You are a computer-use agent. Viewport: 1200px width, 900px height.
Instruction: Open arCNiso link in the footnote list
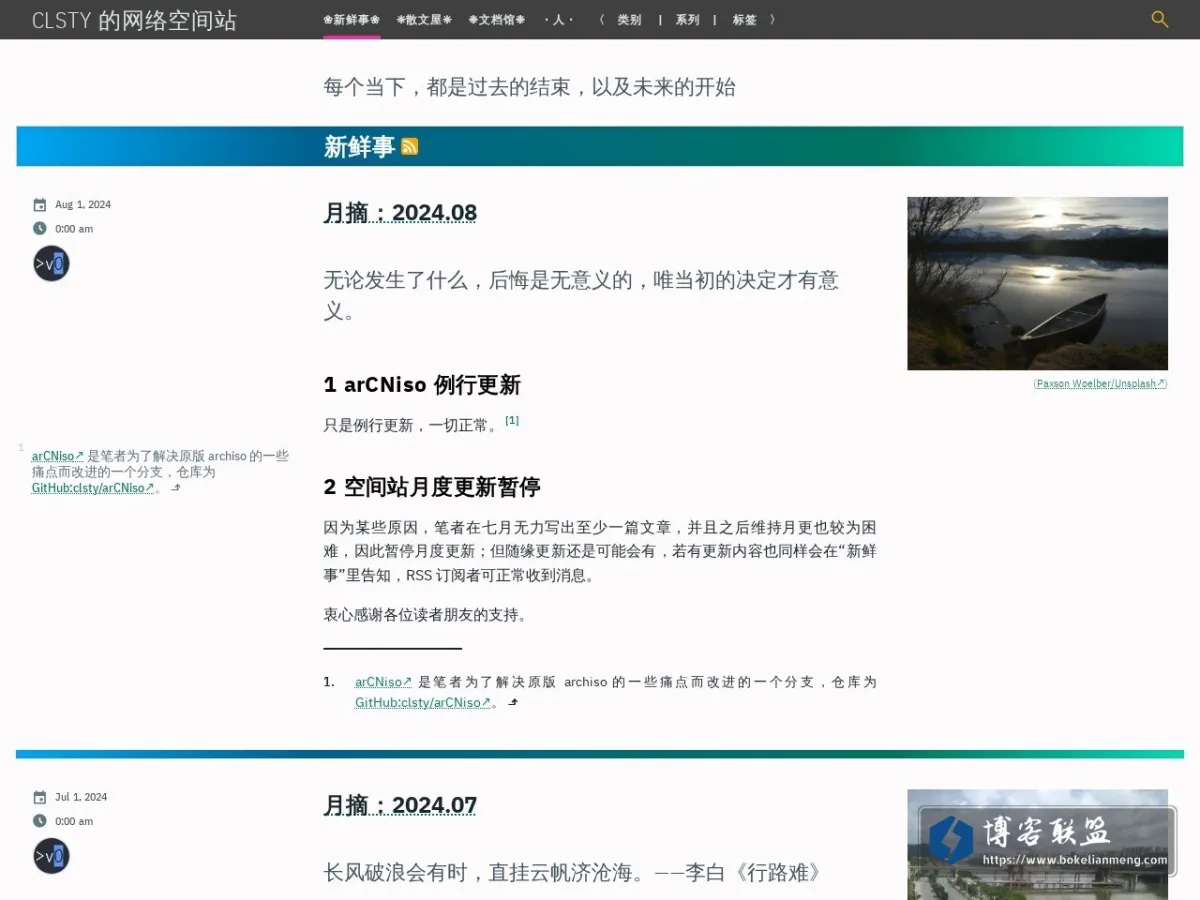pyautogui.click(x=384, y=682)
